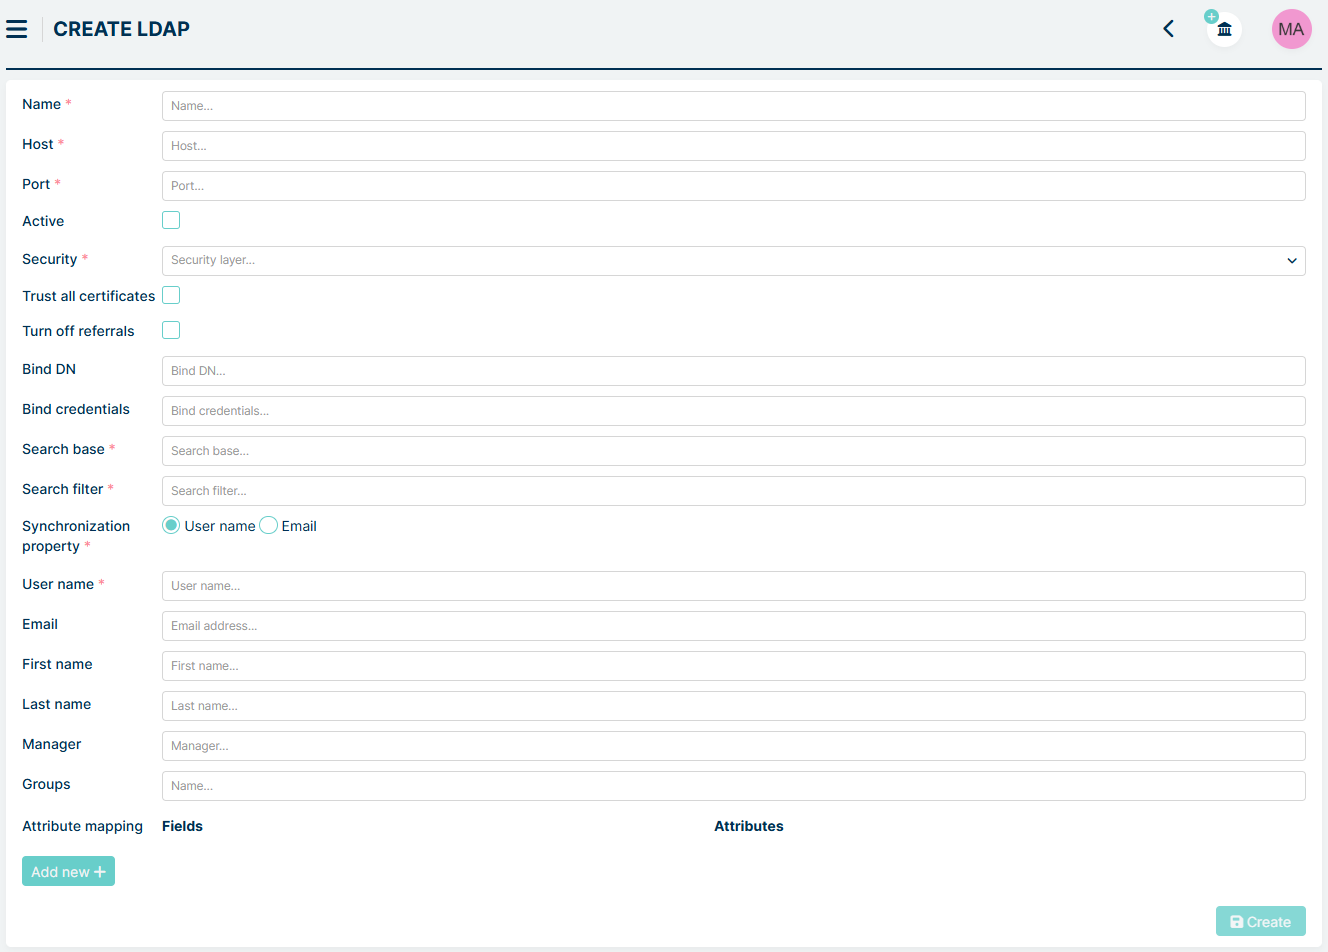Focus the Name input field

point(733,106)
